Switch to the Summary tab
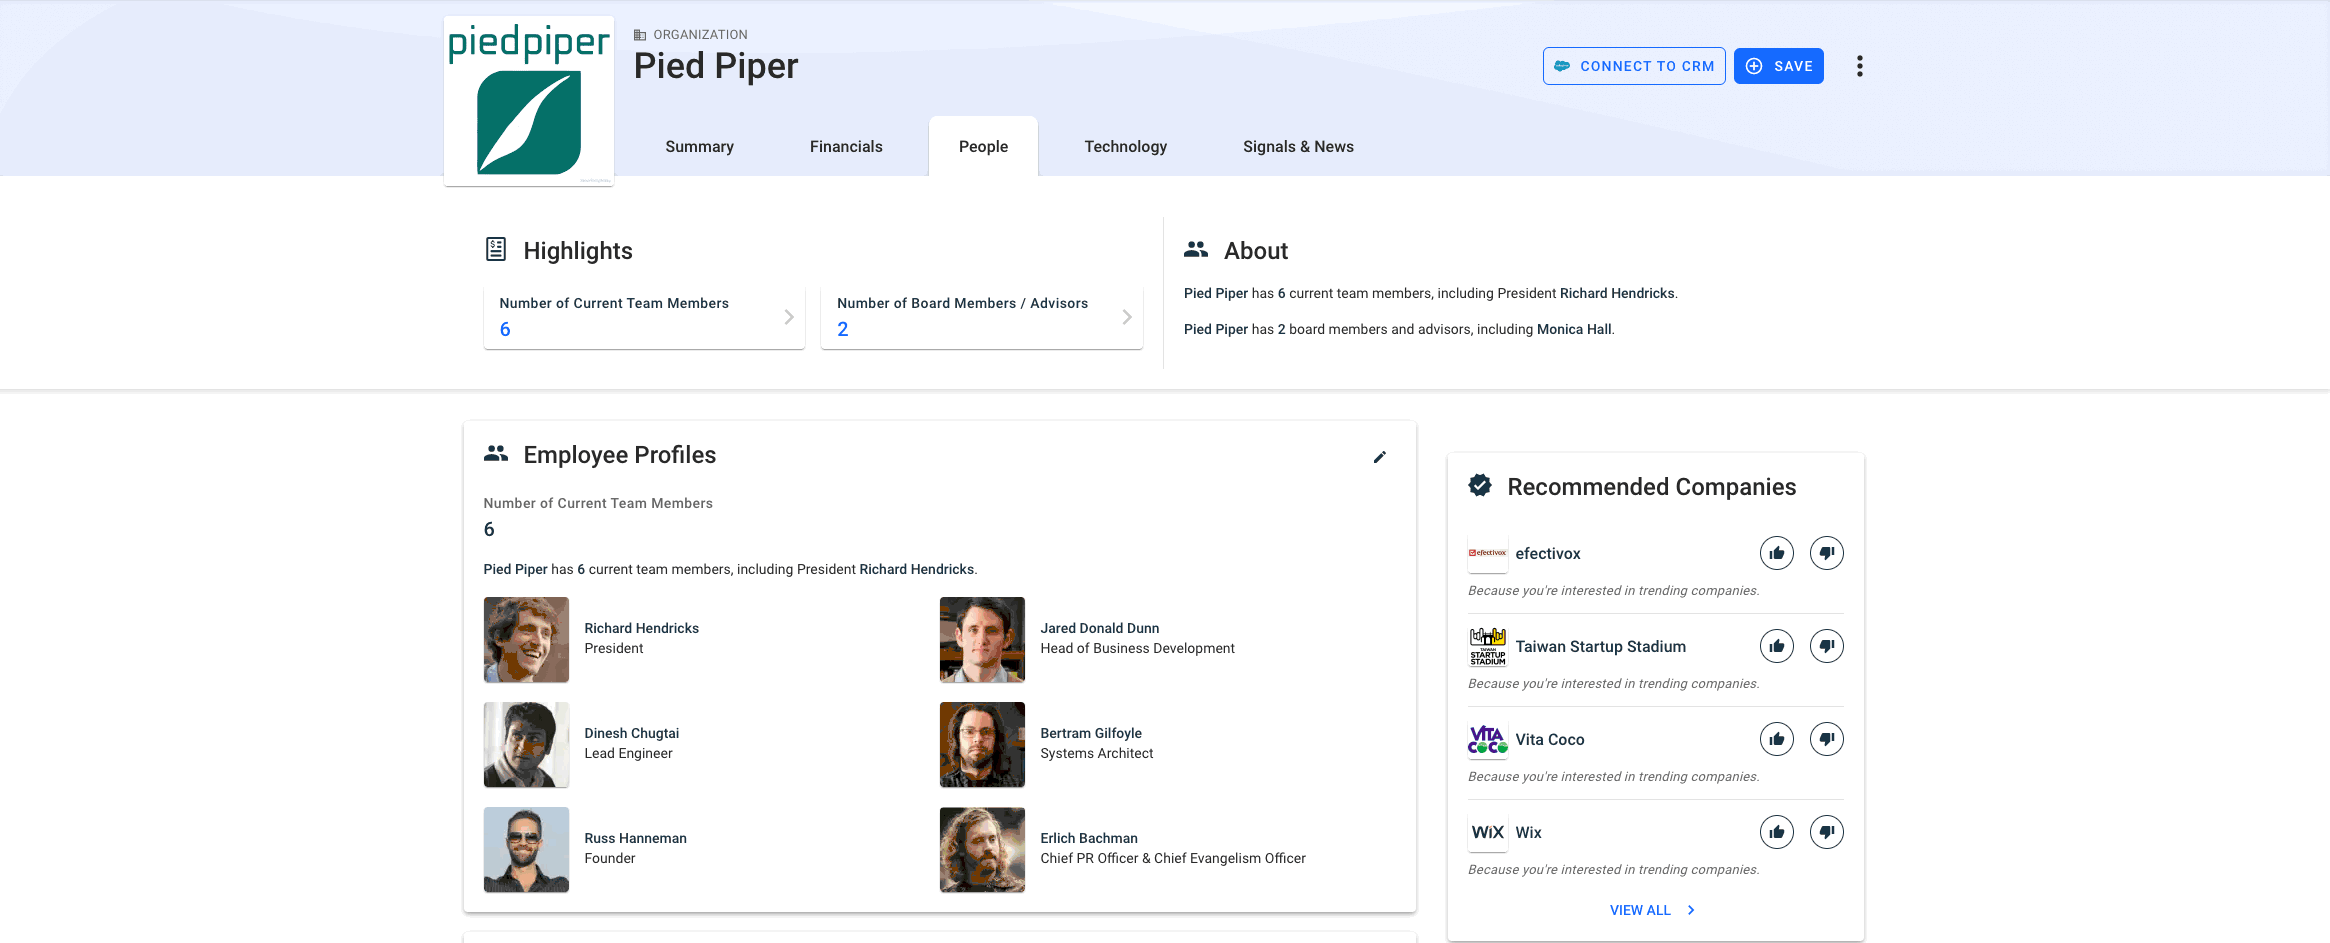Screen dimensions: 2330x943 (x=699, y=146)
